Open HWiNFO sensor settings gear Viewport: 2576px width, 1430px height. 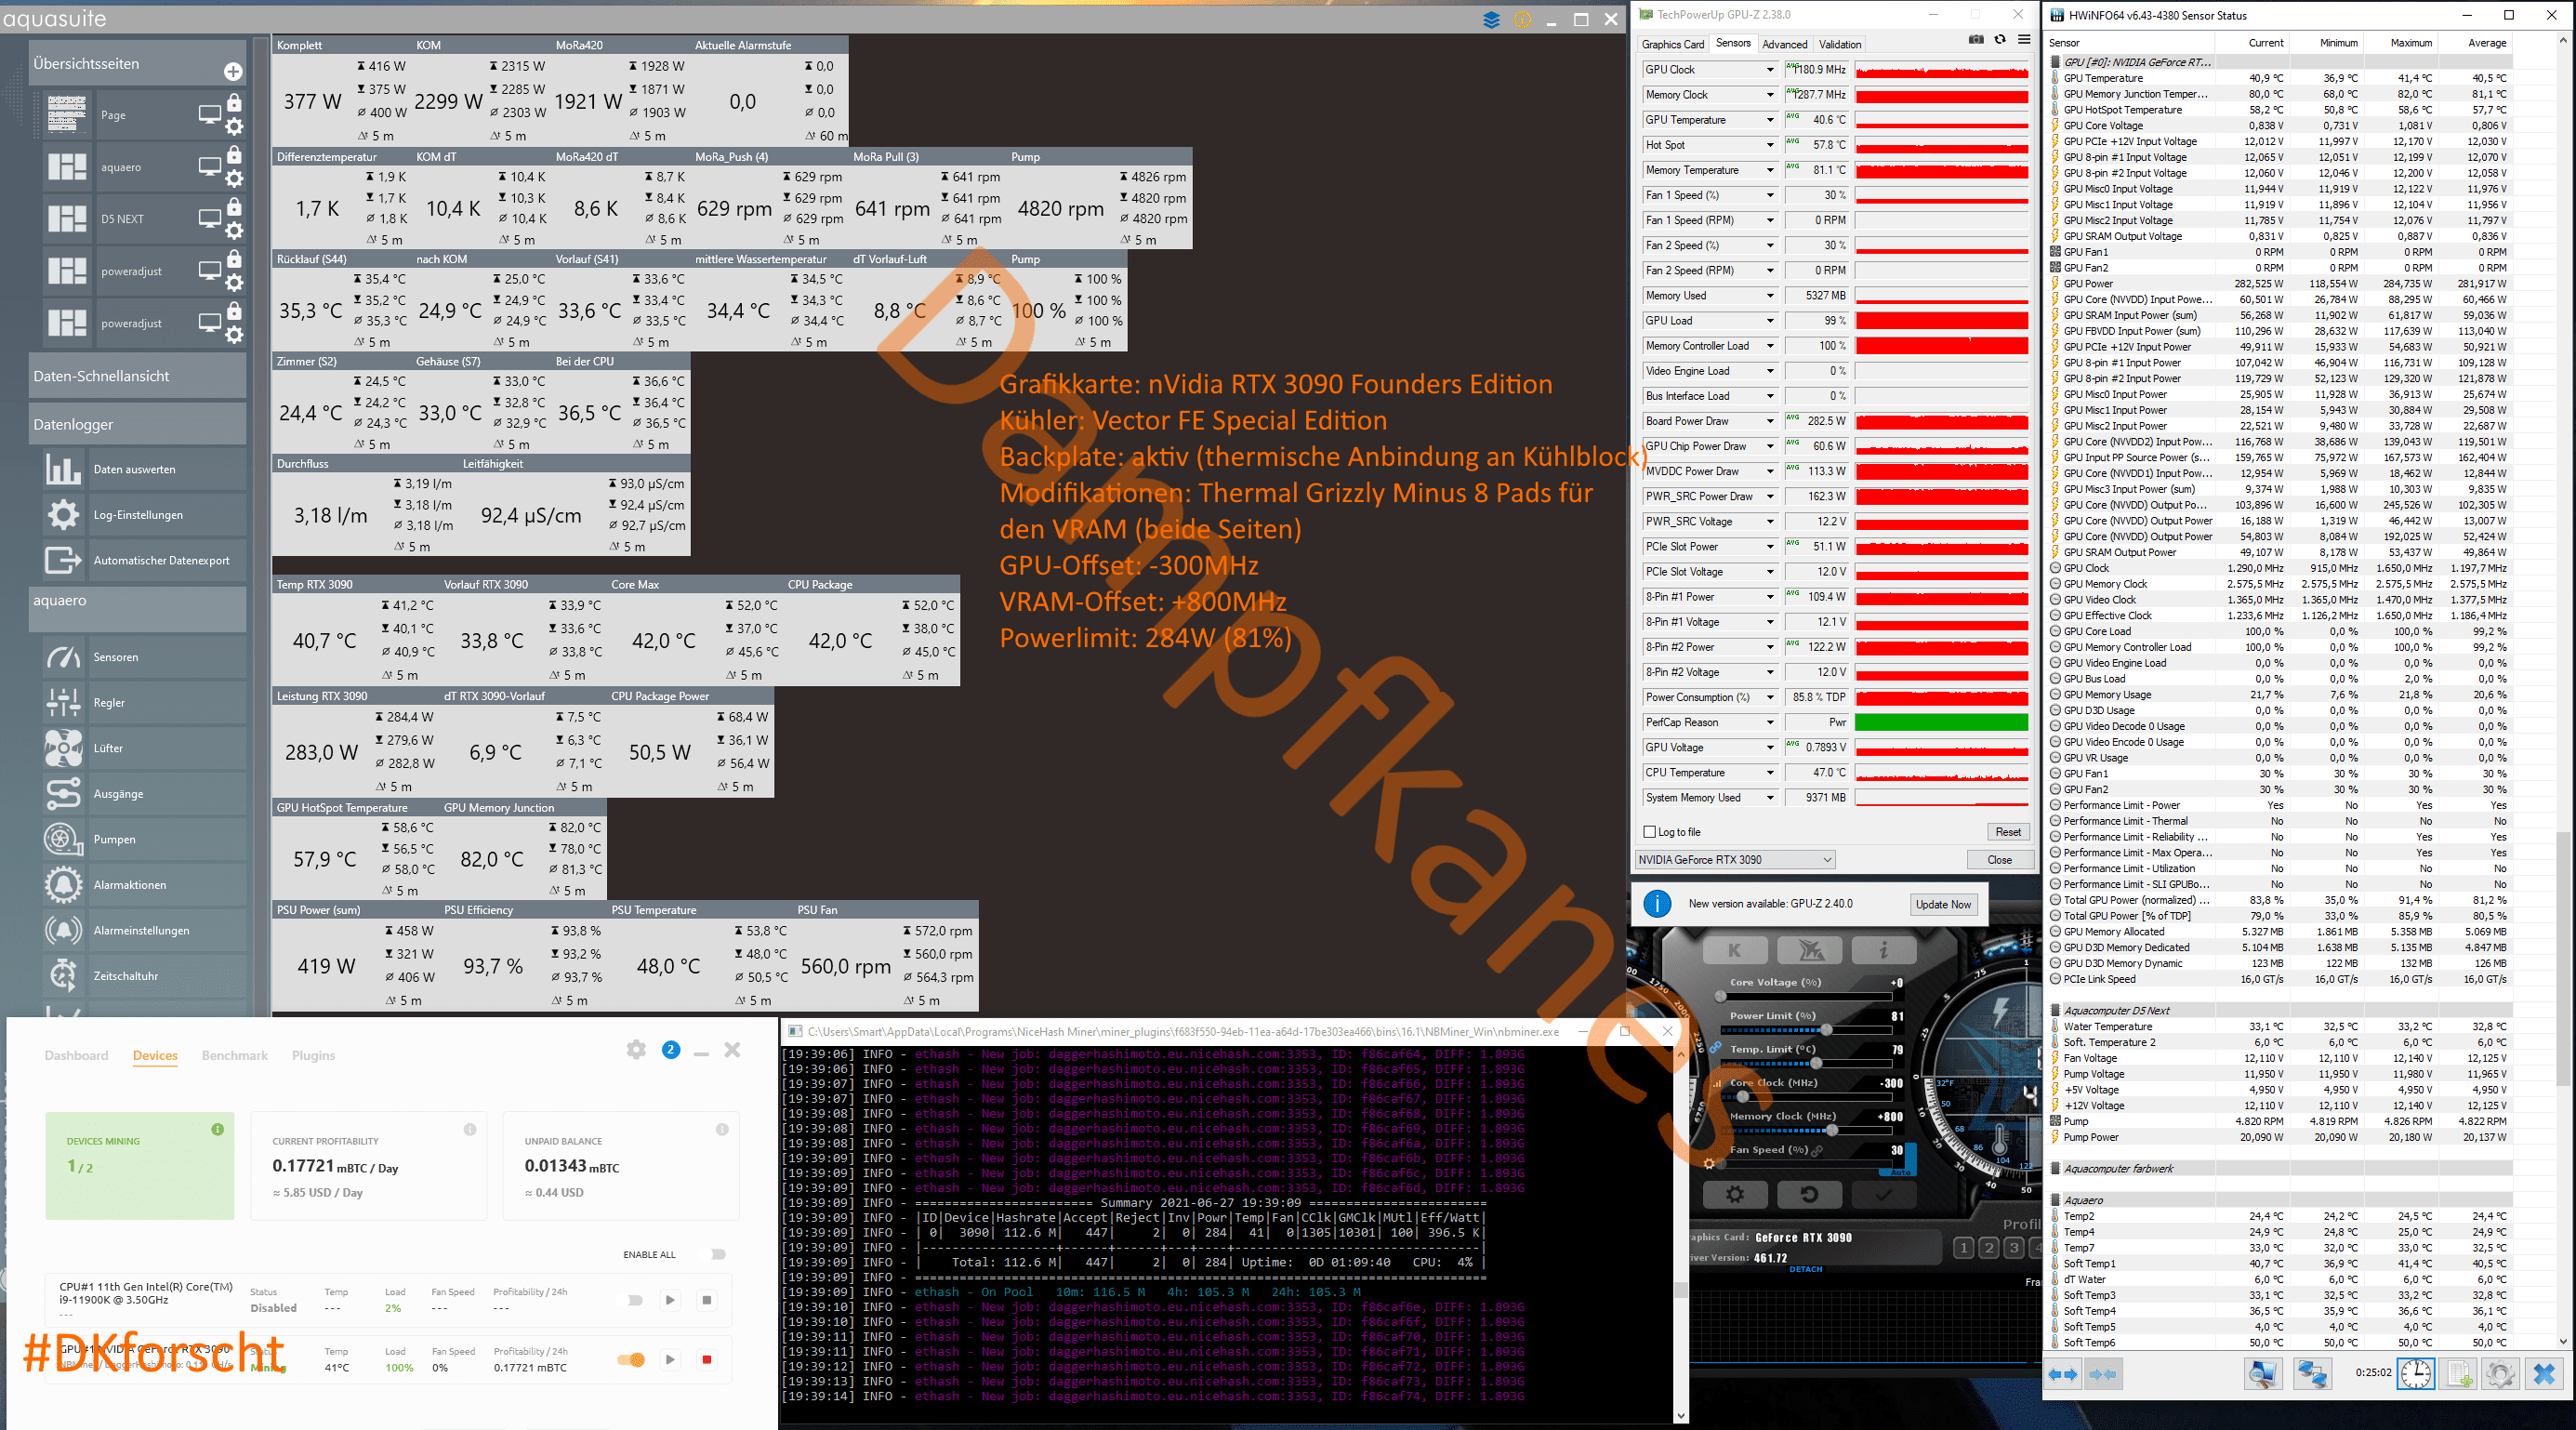click(2500, 1374)
